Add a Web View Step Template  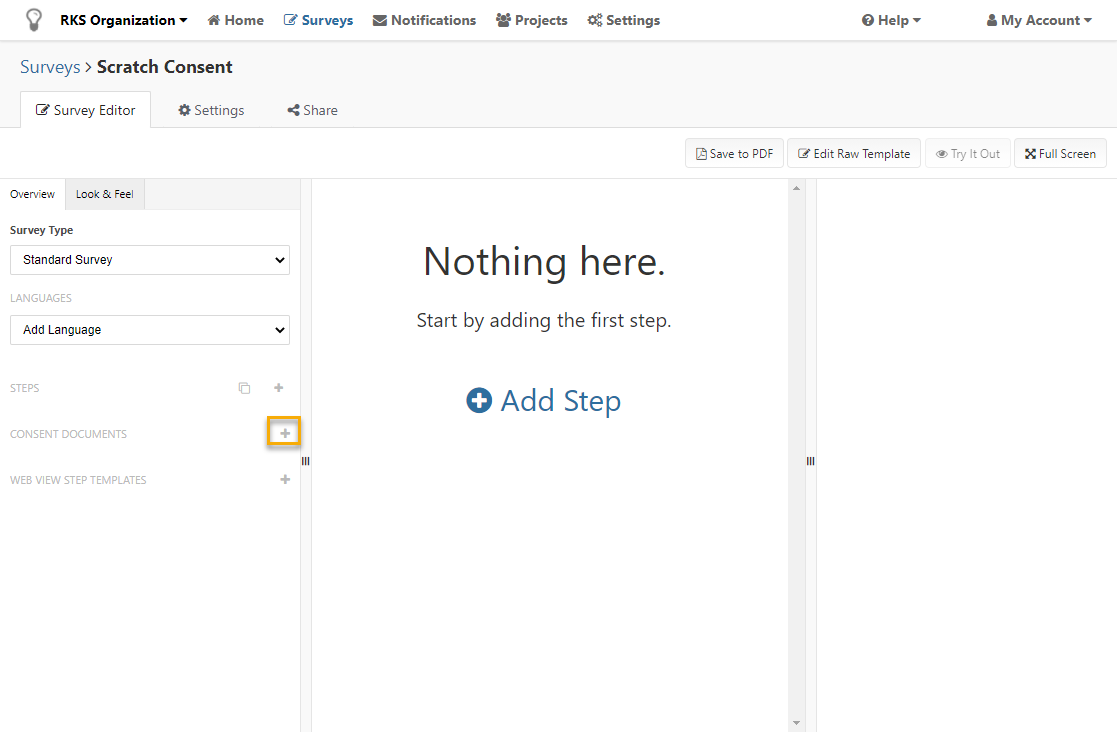[285, 480]
